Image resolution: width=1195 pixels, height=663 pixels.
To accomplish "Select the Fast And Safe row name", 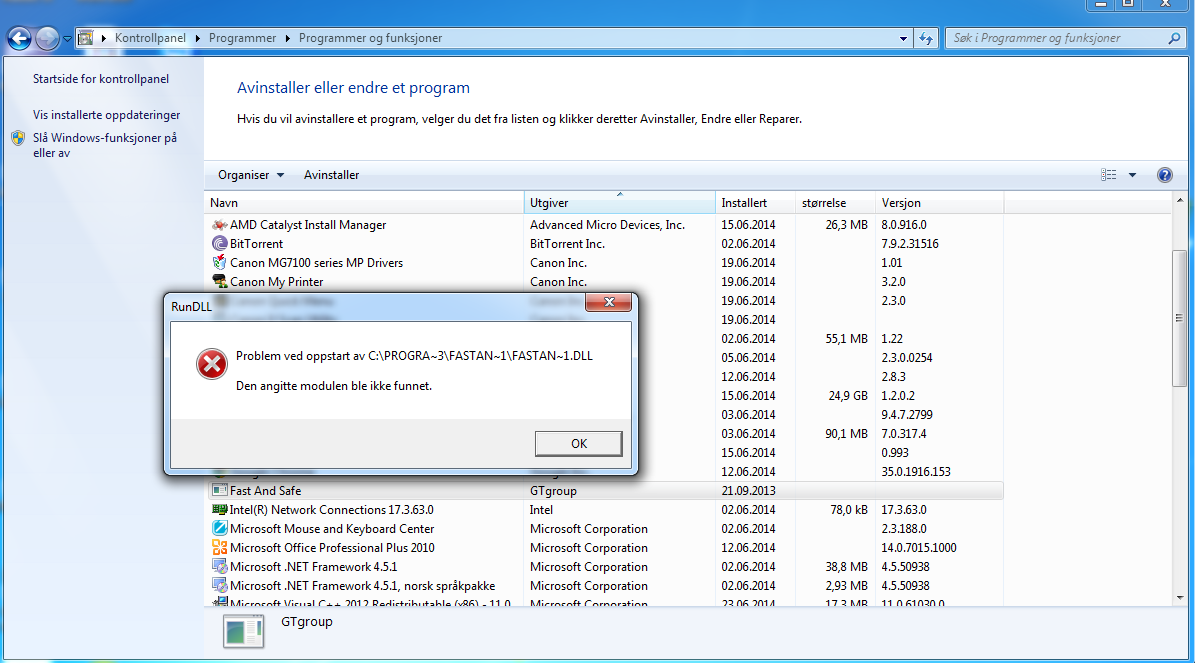I will tap(265, 491).
